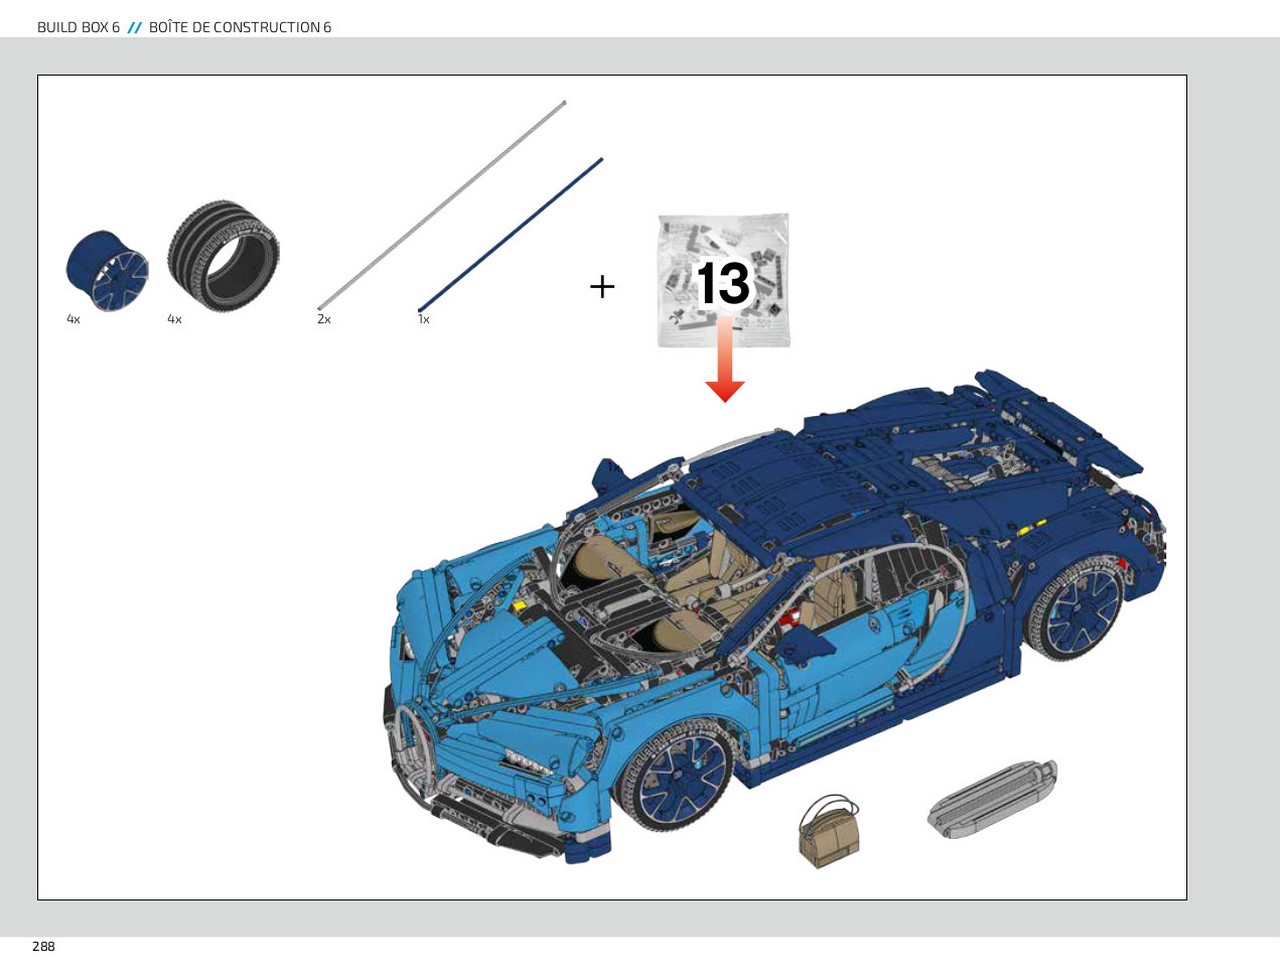Screen dimensions: 1280x974
Task: Click the "4x" quantity under the tire
Action: click(174, 319)
